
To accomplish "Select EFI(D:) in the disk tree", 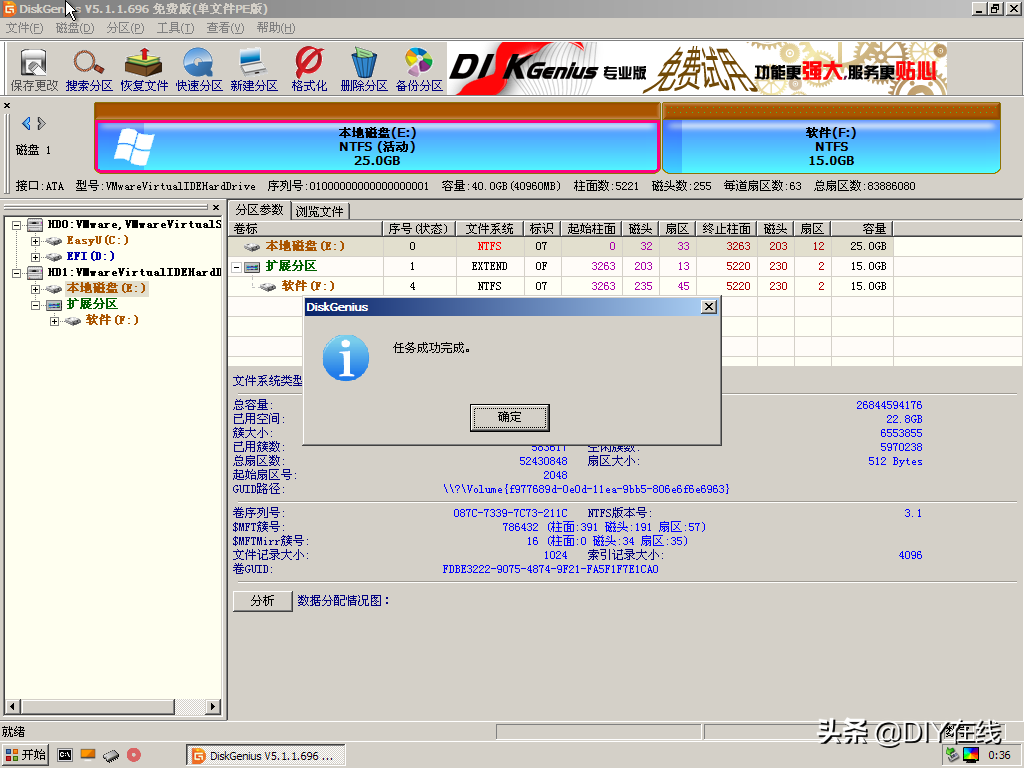I will coord(90,257).
